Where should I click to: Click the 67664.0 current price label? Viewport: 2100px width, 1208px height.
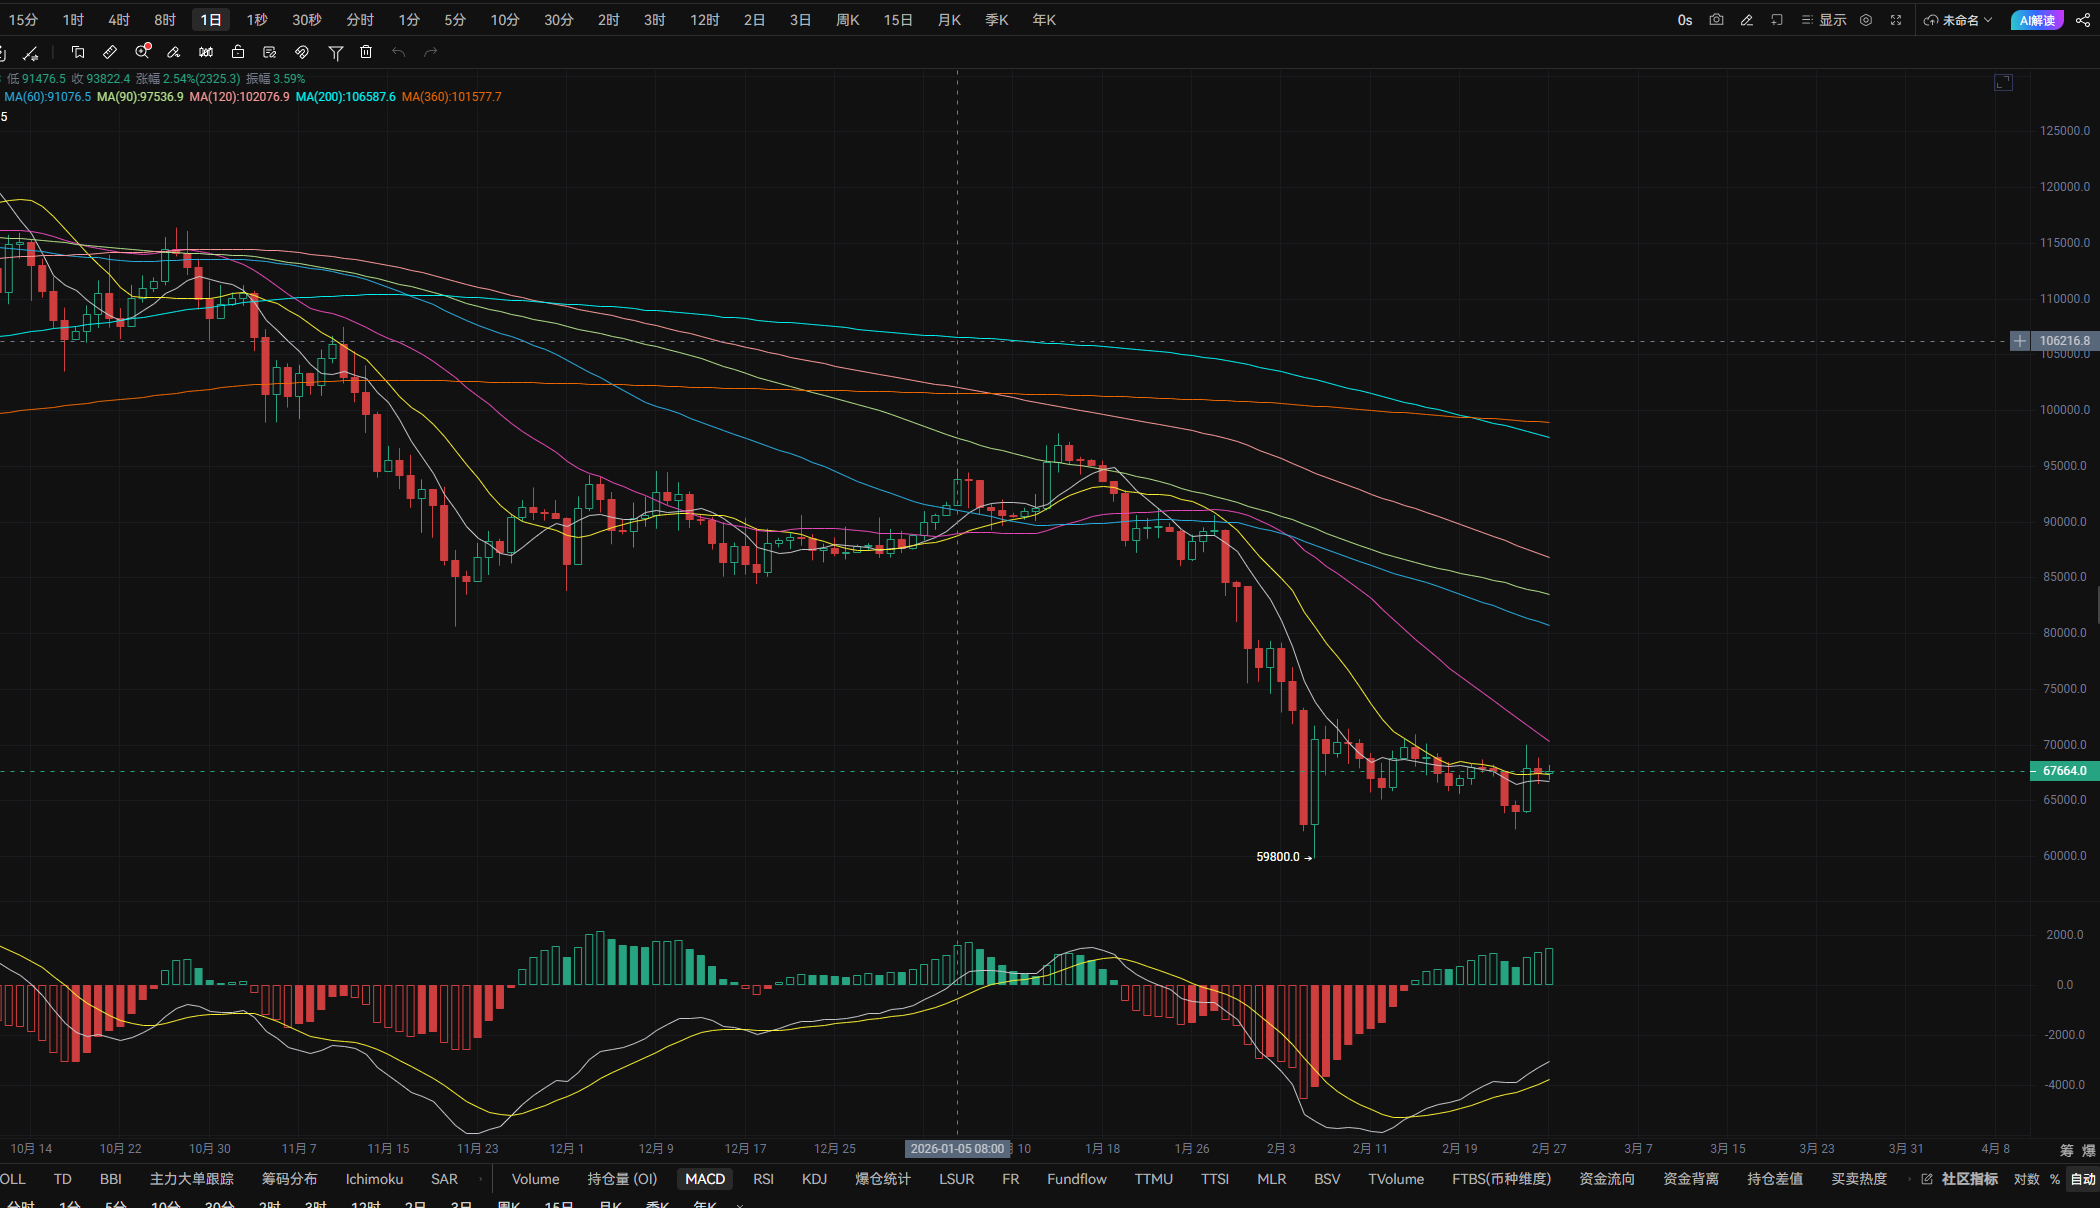[2064, 771]
